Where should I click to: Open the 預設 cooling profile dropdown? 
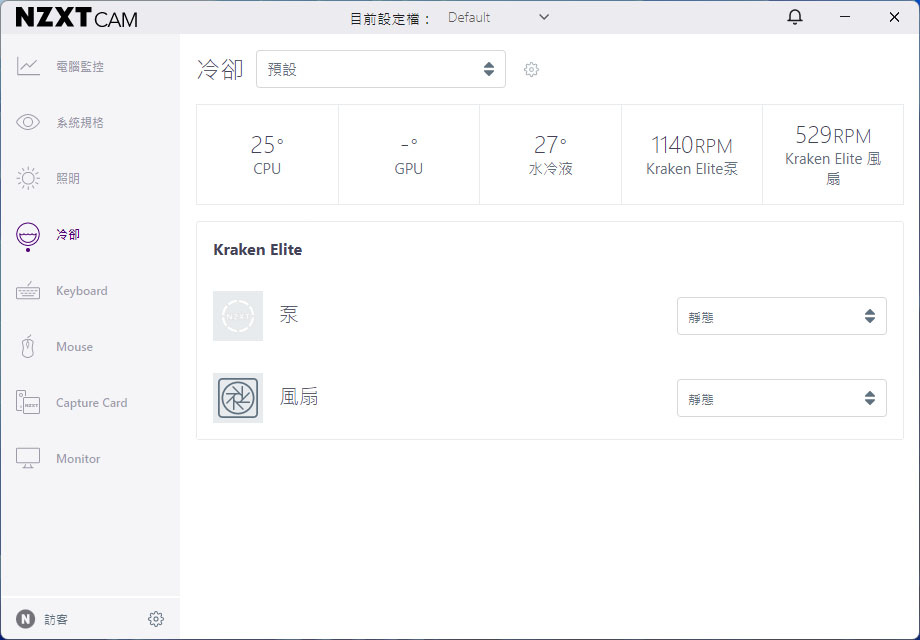(x=381, y=69)
